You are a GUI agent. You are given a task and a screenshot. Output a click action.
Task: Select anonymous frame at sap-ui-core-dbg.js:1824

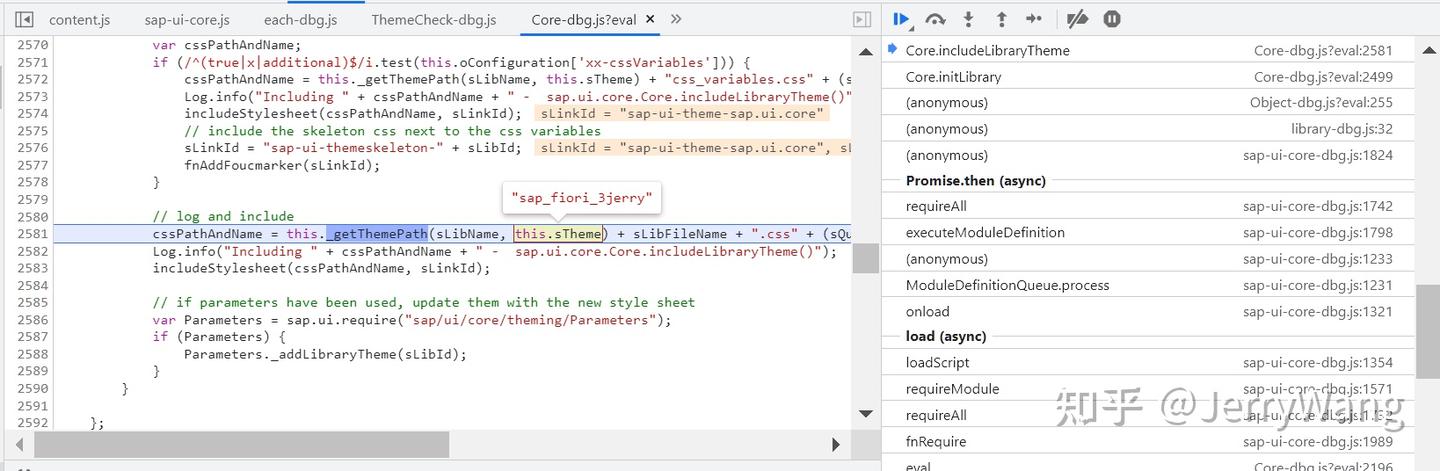click(x=1148, y=154)
